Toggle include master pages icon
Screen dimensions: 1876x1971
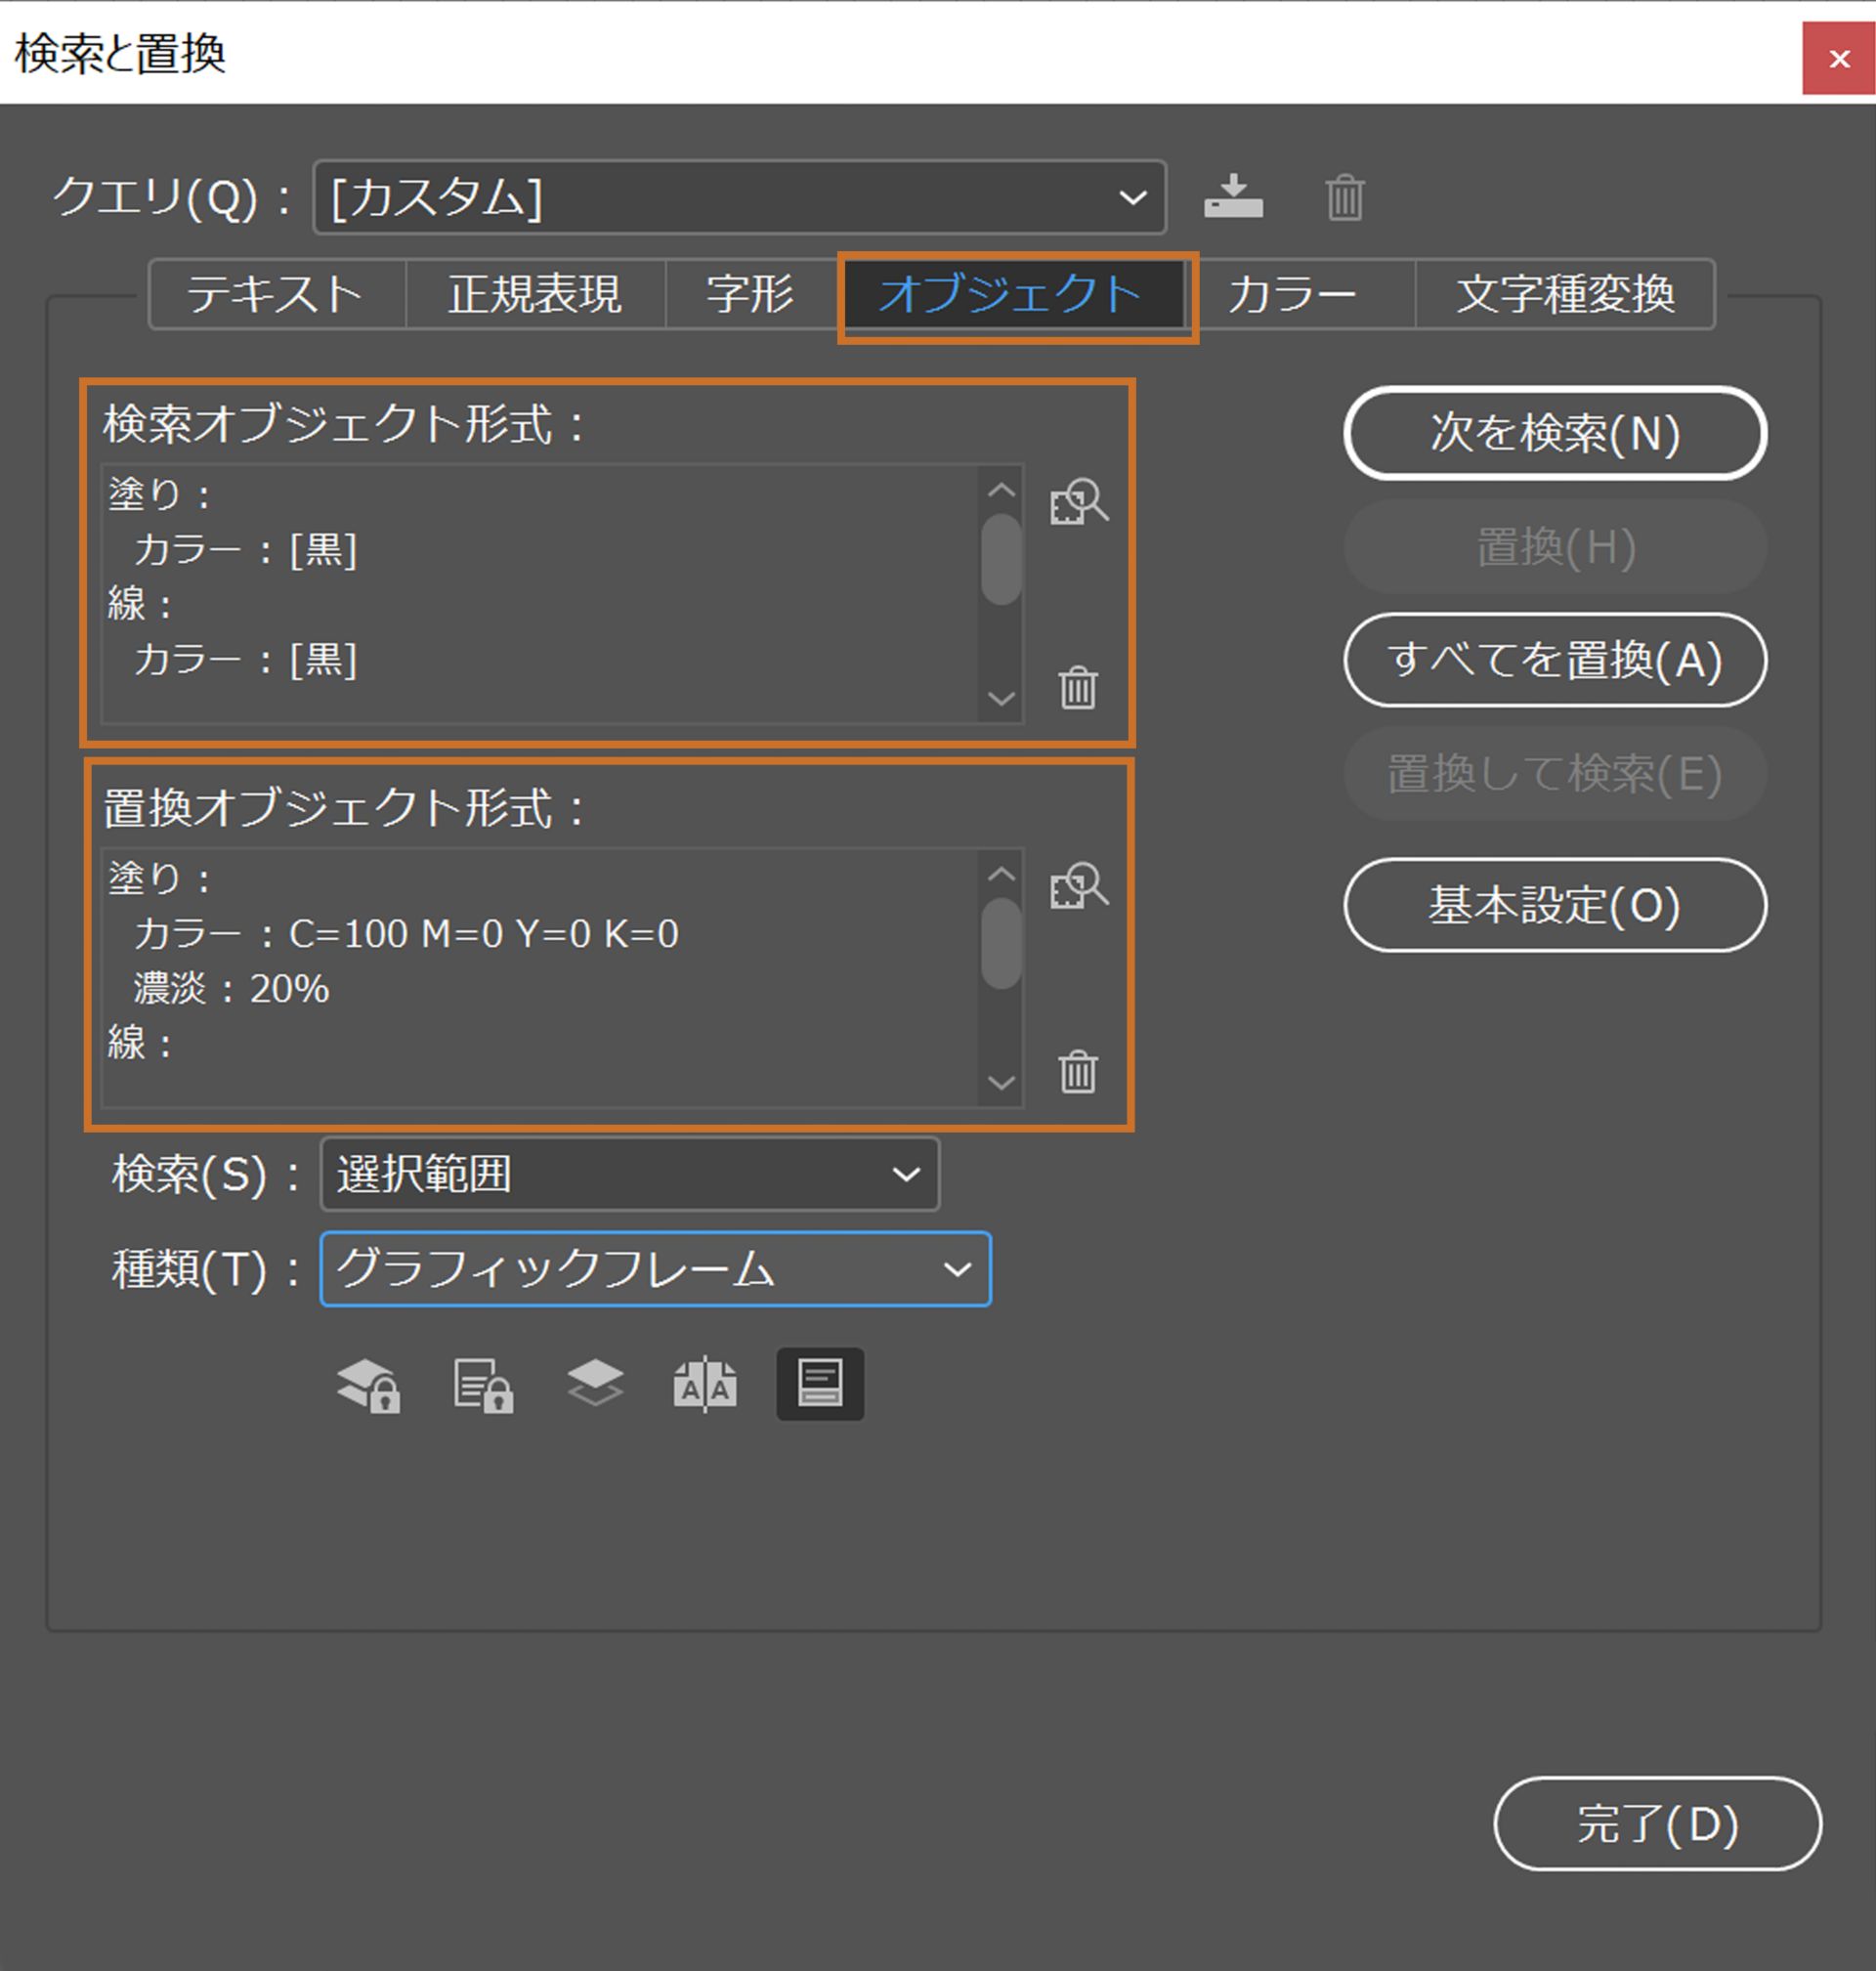(706, 1385)
